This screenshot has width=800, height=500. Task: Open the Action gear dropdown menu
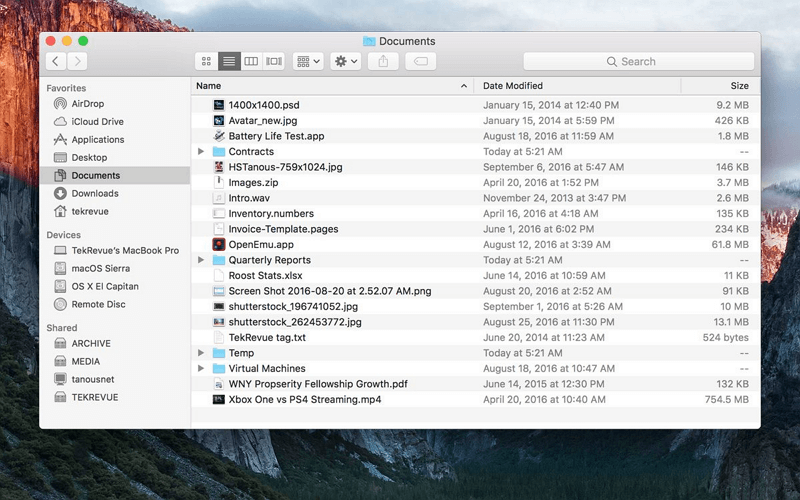click(346, 61)
